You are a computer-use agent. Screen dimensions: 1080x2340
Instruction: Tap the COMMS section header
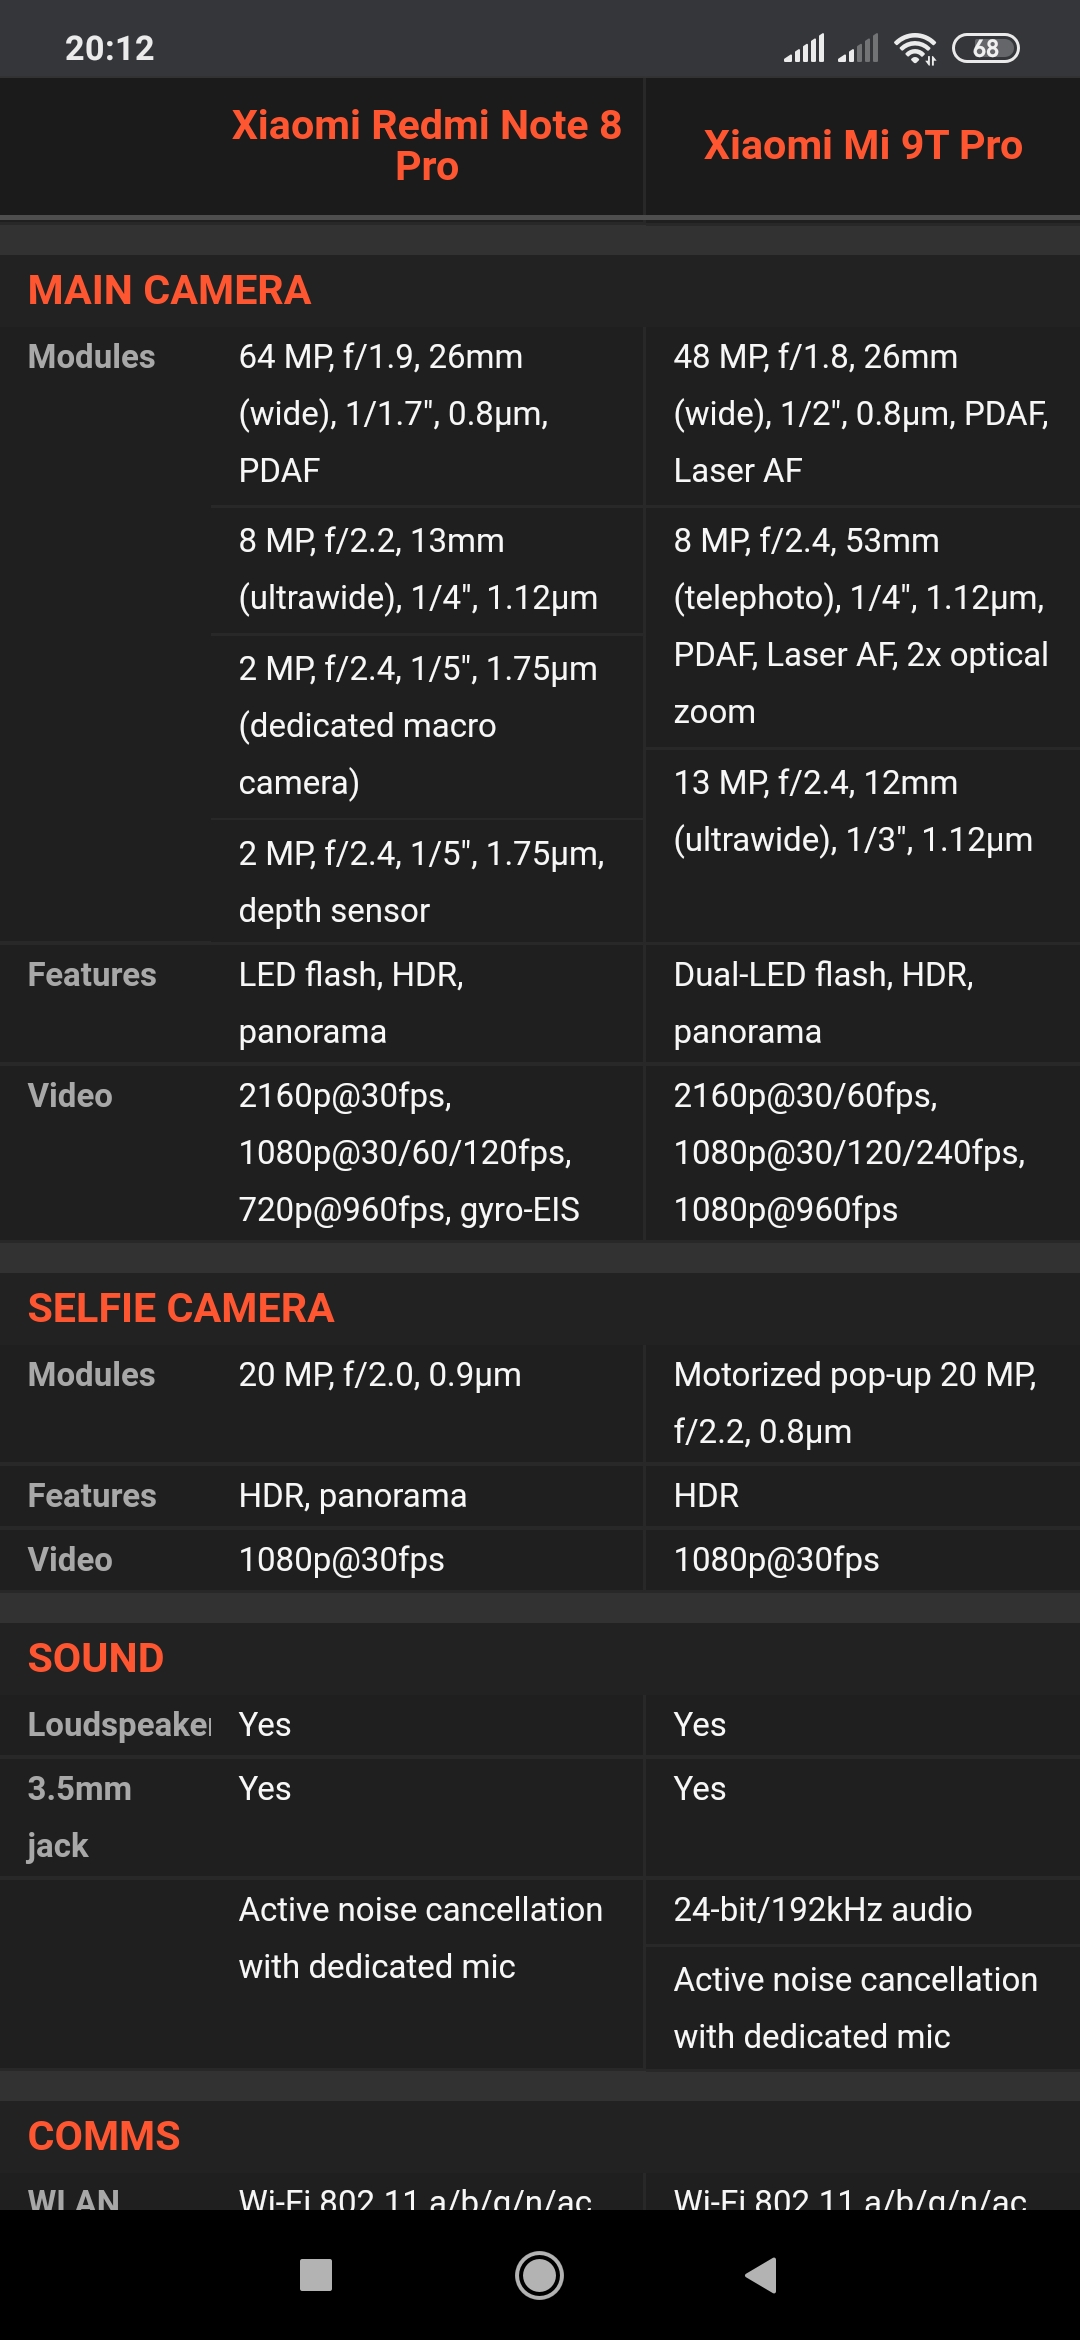[x=104, y=2137]
